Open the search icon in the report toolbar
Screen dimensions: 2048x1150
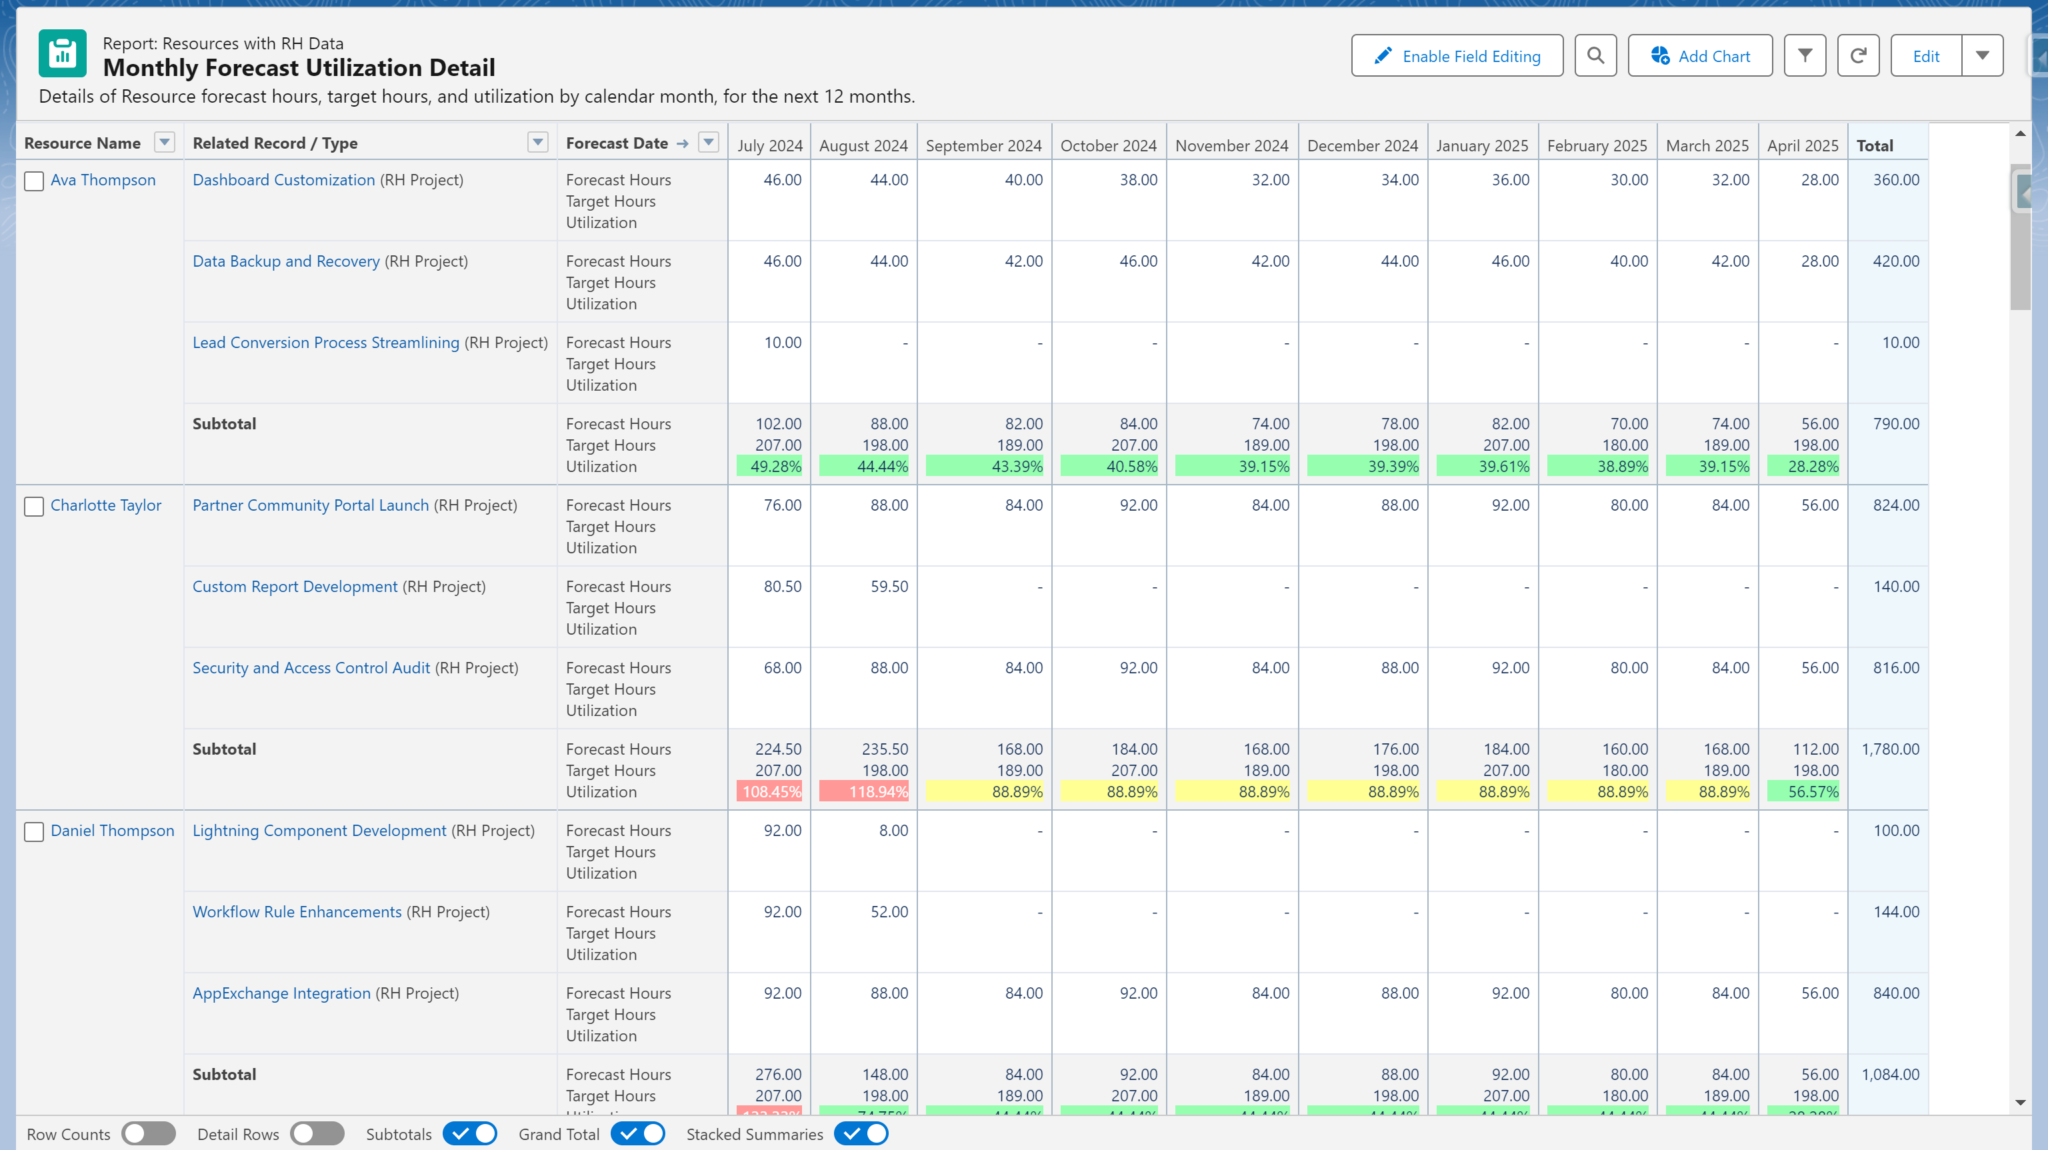pos(1596,56)
